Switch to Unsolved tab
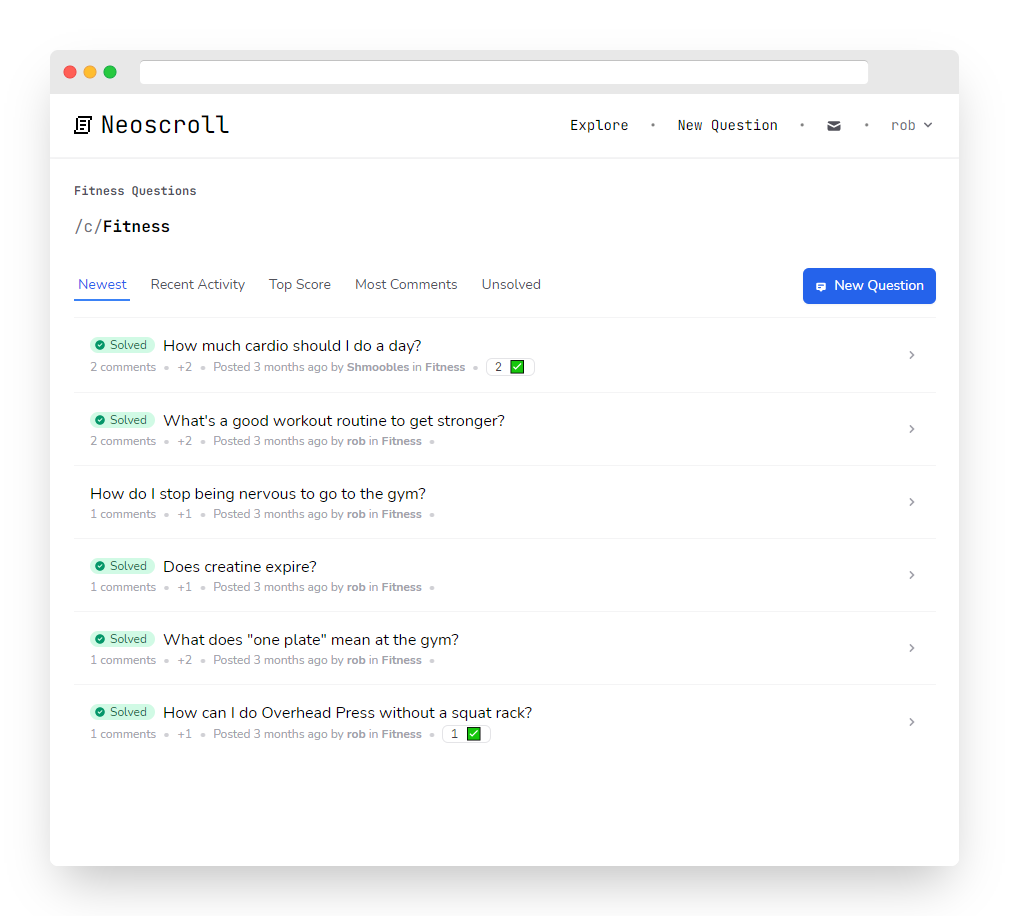Viewport: 1009px width, 916px height. pos(511,285)
